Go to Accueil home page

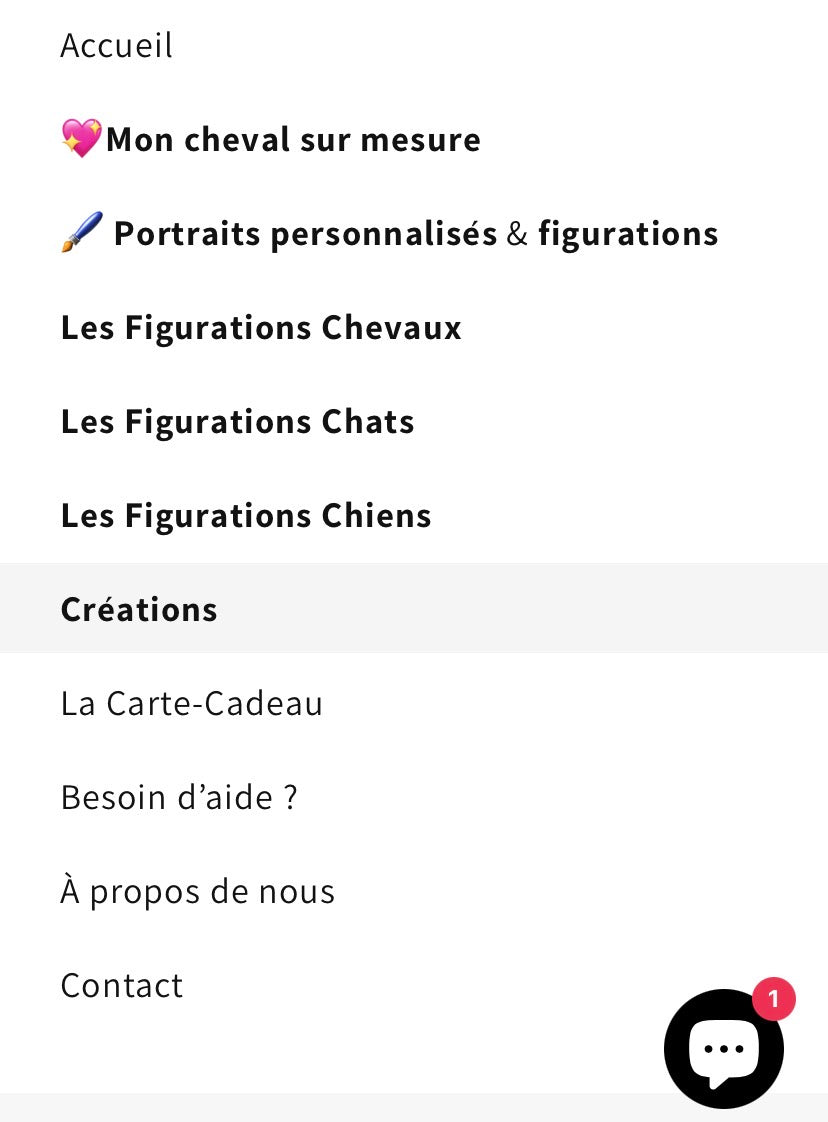(117, 45)
